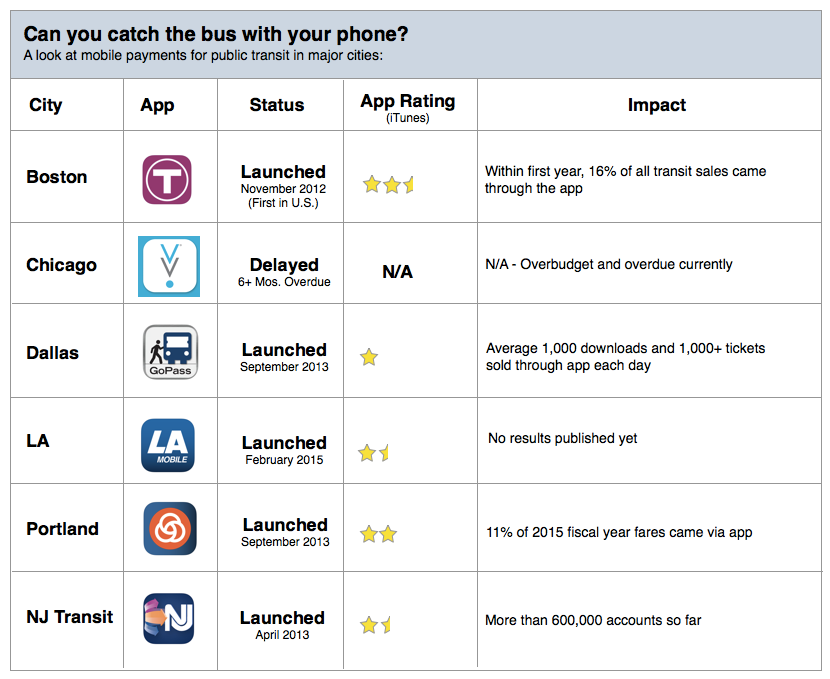Click the Status column header
The image size is (830, 679).
click(277, 105)
